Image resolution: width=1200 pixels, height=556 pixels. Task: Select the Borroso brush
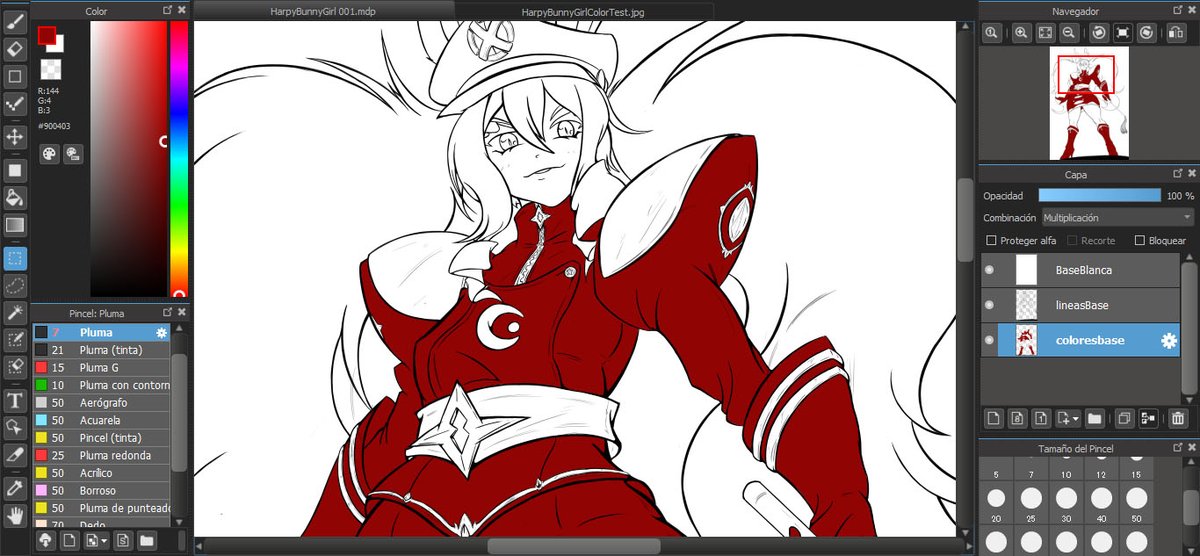tap(101, 490)
